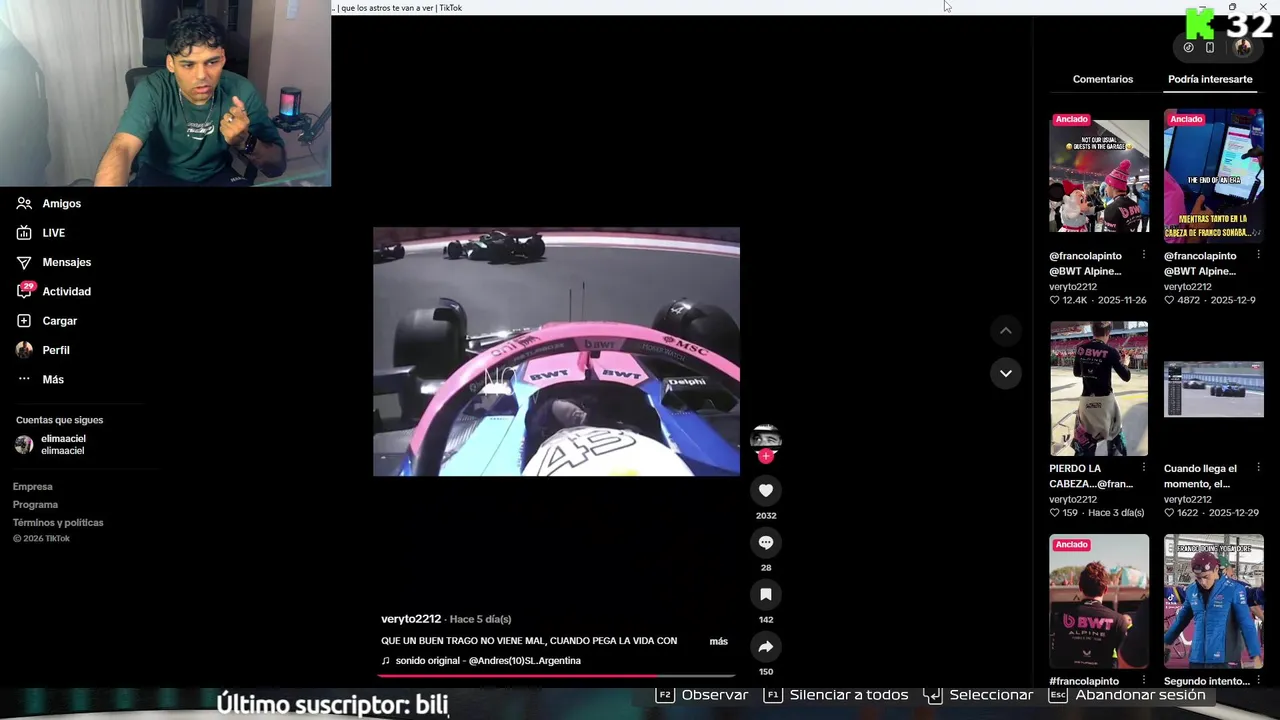
Task: Open the pinned 'End of an era' thumbnail
Action: click(x=1214, y=176)
